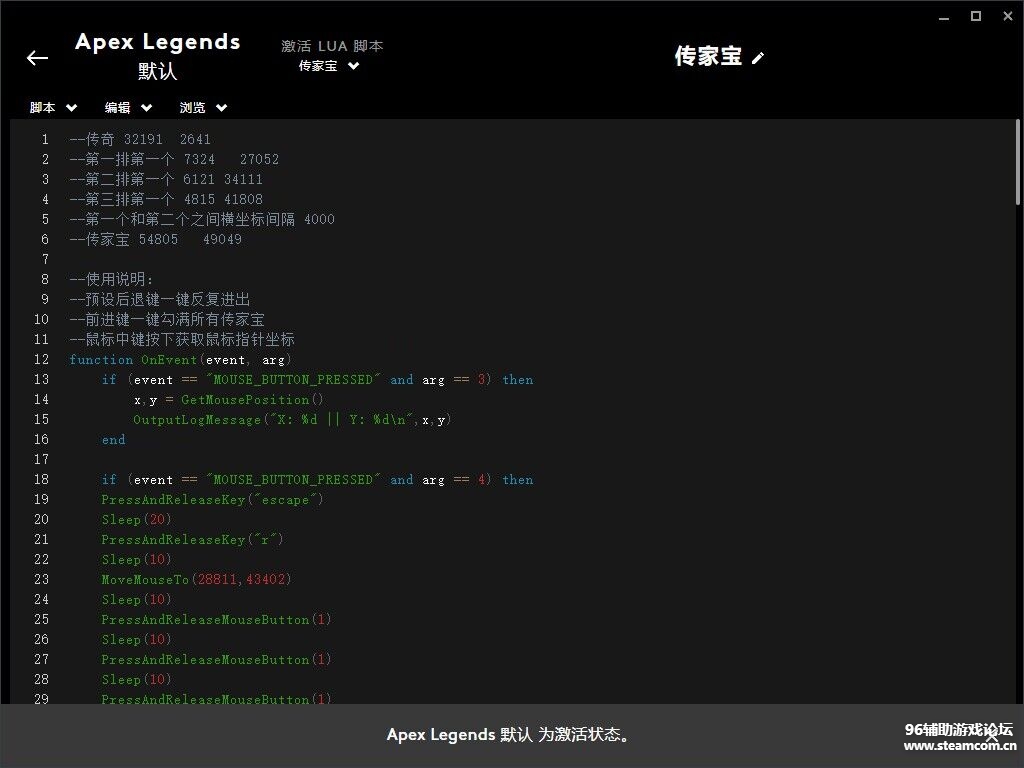Place cursor on the function OnEvent line
This screenshot has height=768, width=1024.
180,360
